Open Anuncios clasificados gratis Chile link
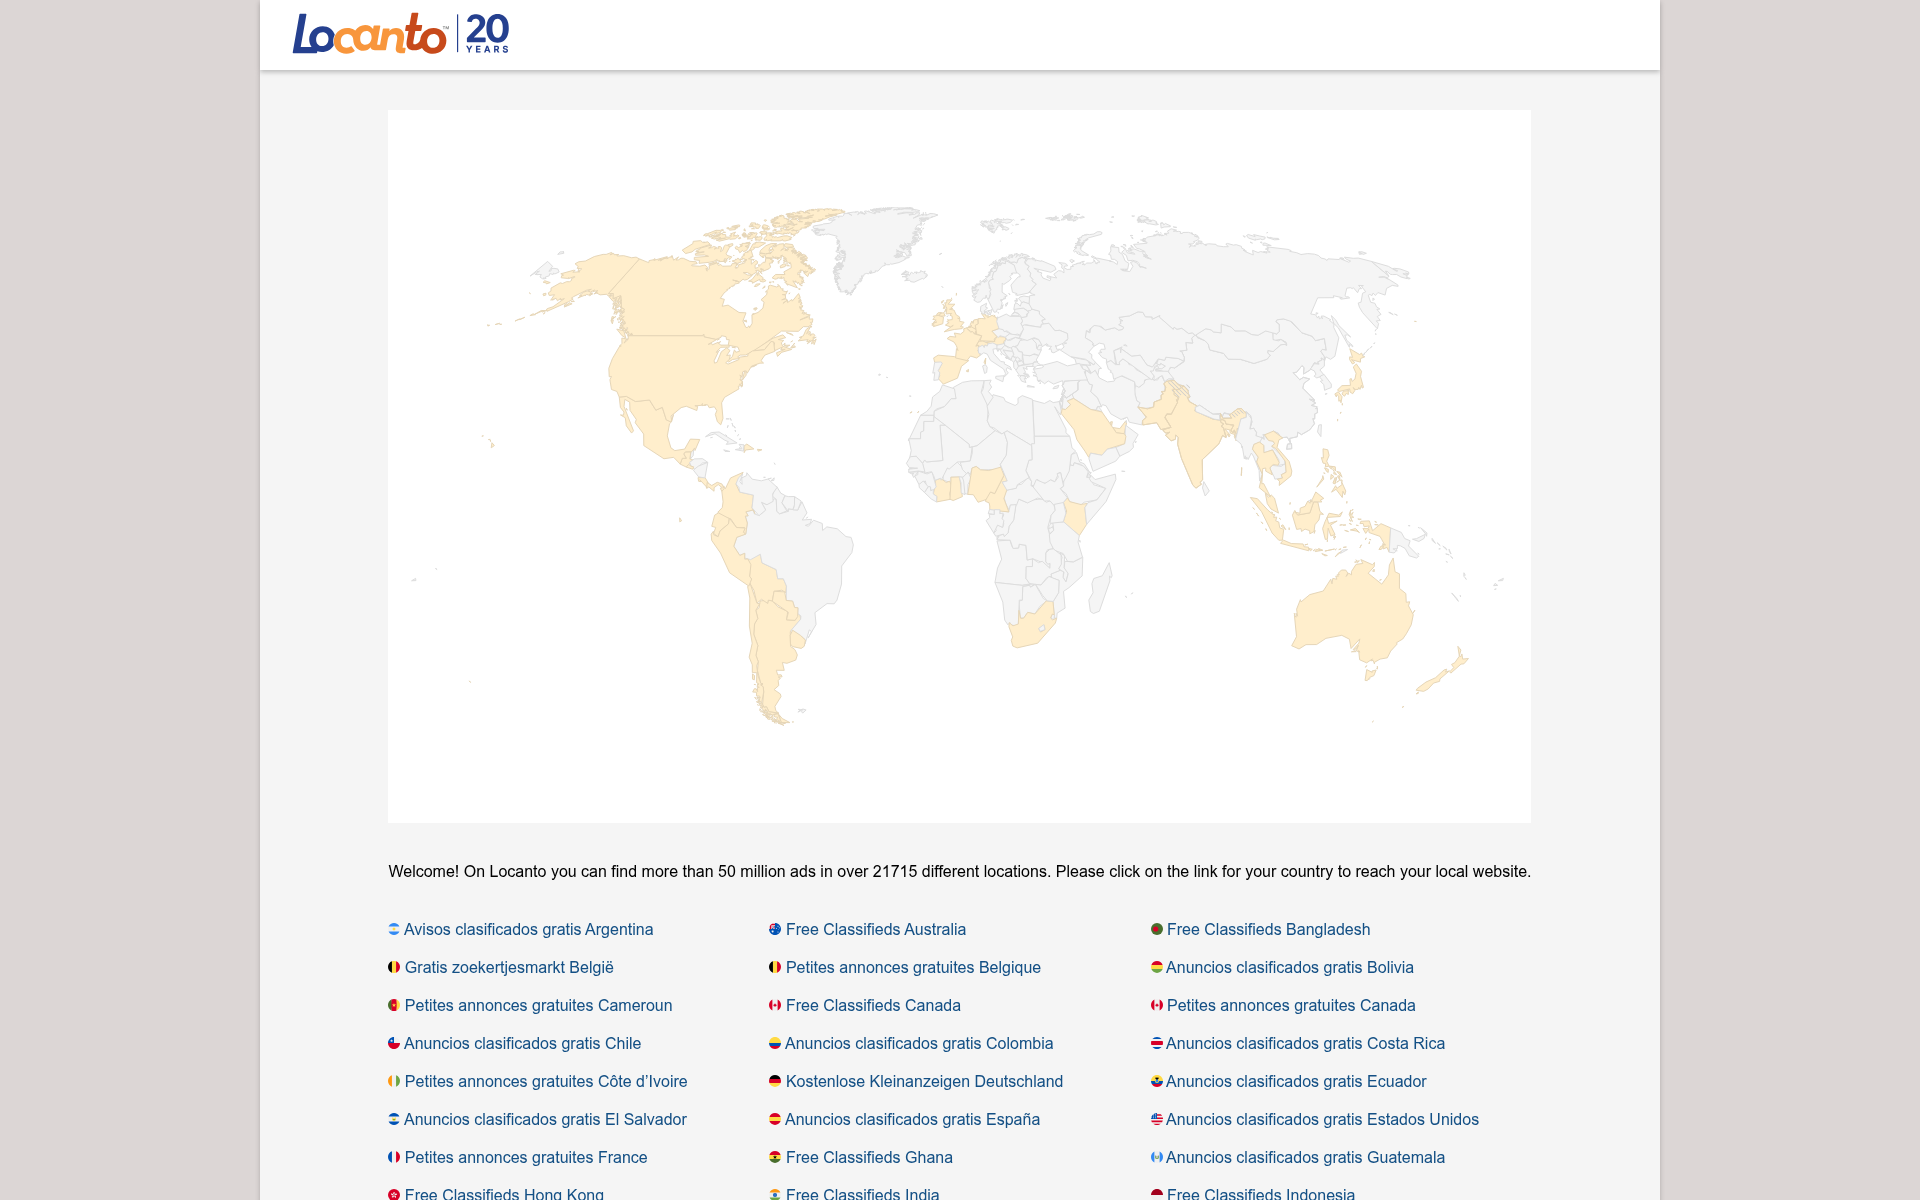The height and width of the screenshot is (1200, 1920). tap(522, 1043)
